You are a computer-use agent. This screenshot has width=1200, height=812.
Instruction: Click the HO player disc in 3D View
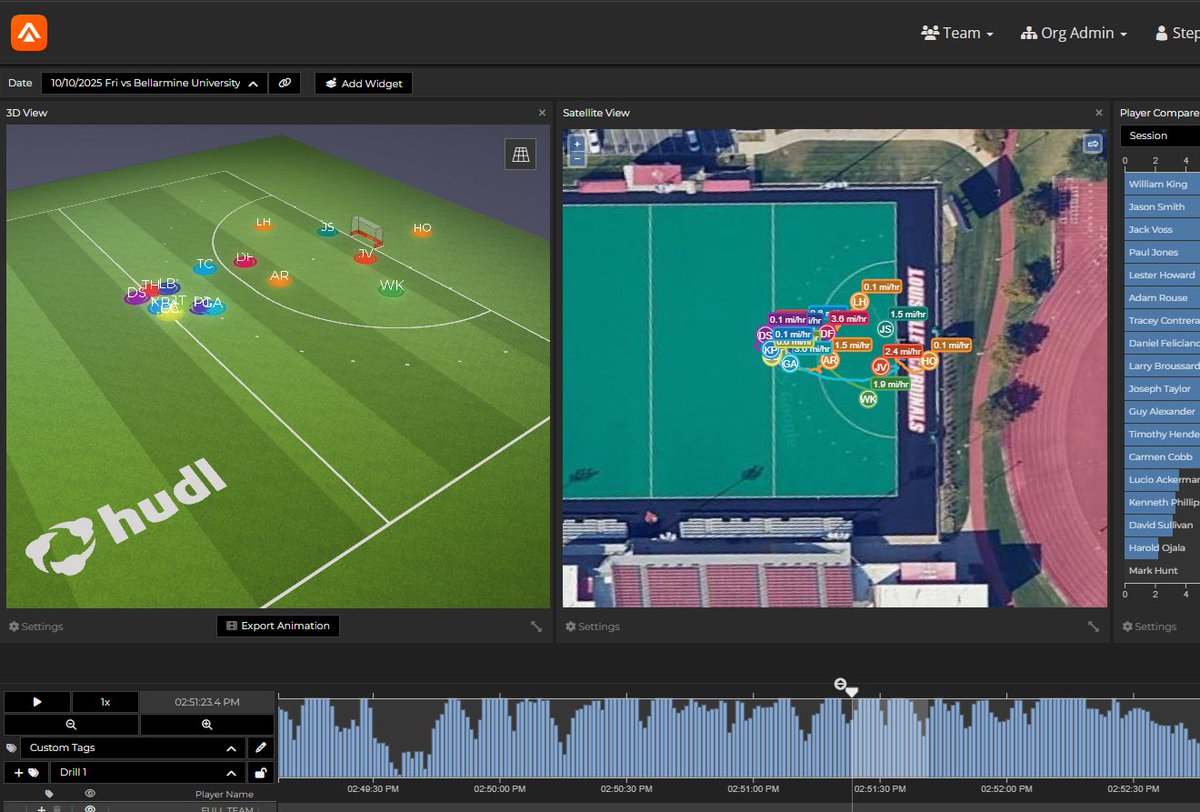[x=422, y=230]
